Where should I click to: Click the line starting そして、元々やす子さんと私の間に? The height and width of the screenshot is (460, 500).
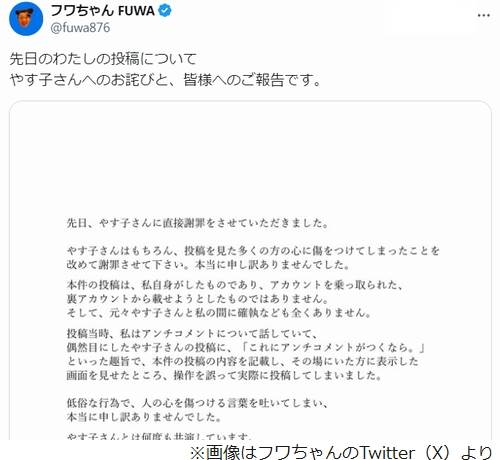coord(219,313)
